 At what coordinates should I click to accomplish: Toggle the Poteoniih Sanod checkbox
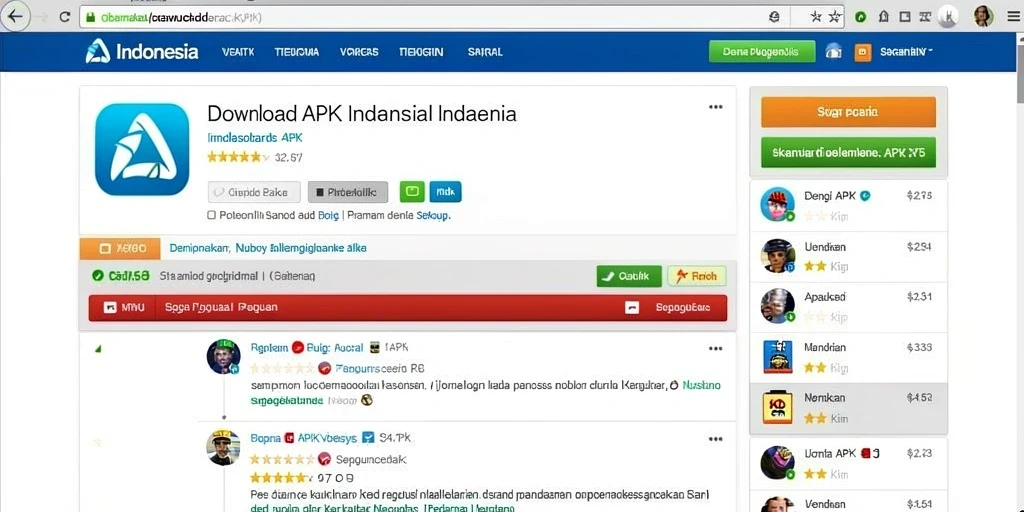click(212, 215)
